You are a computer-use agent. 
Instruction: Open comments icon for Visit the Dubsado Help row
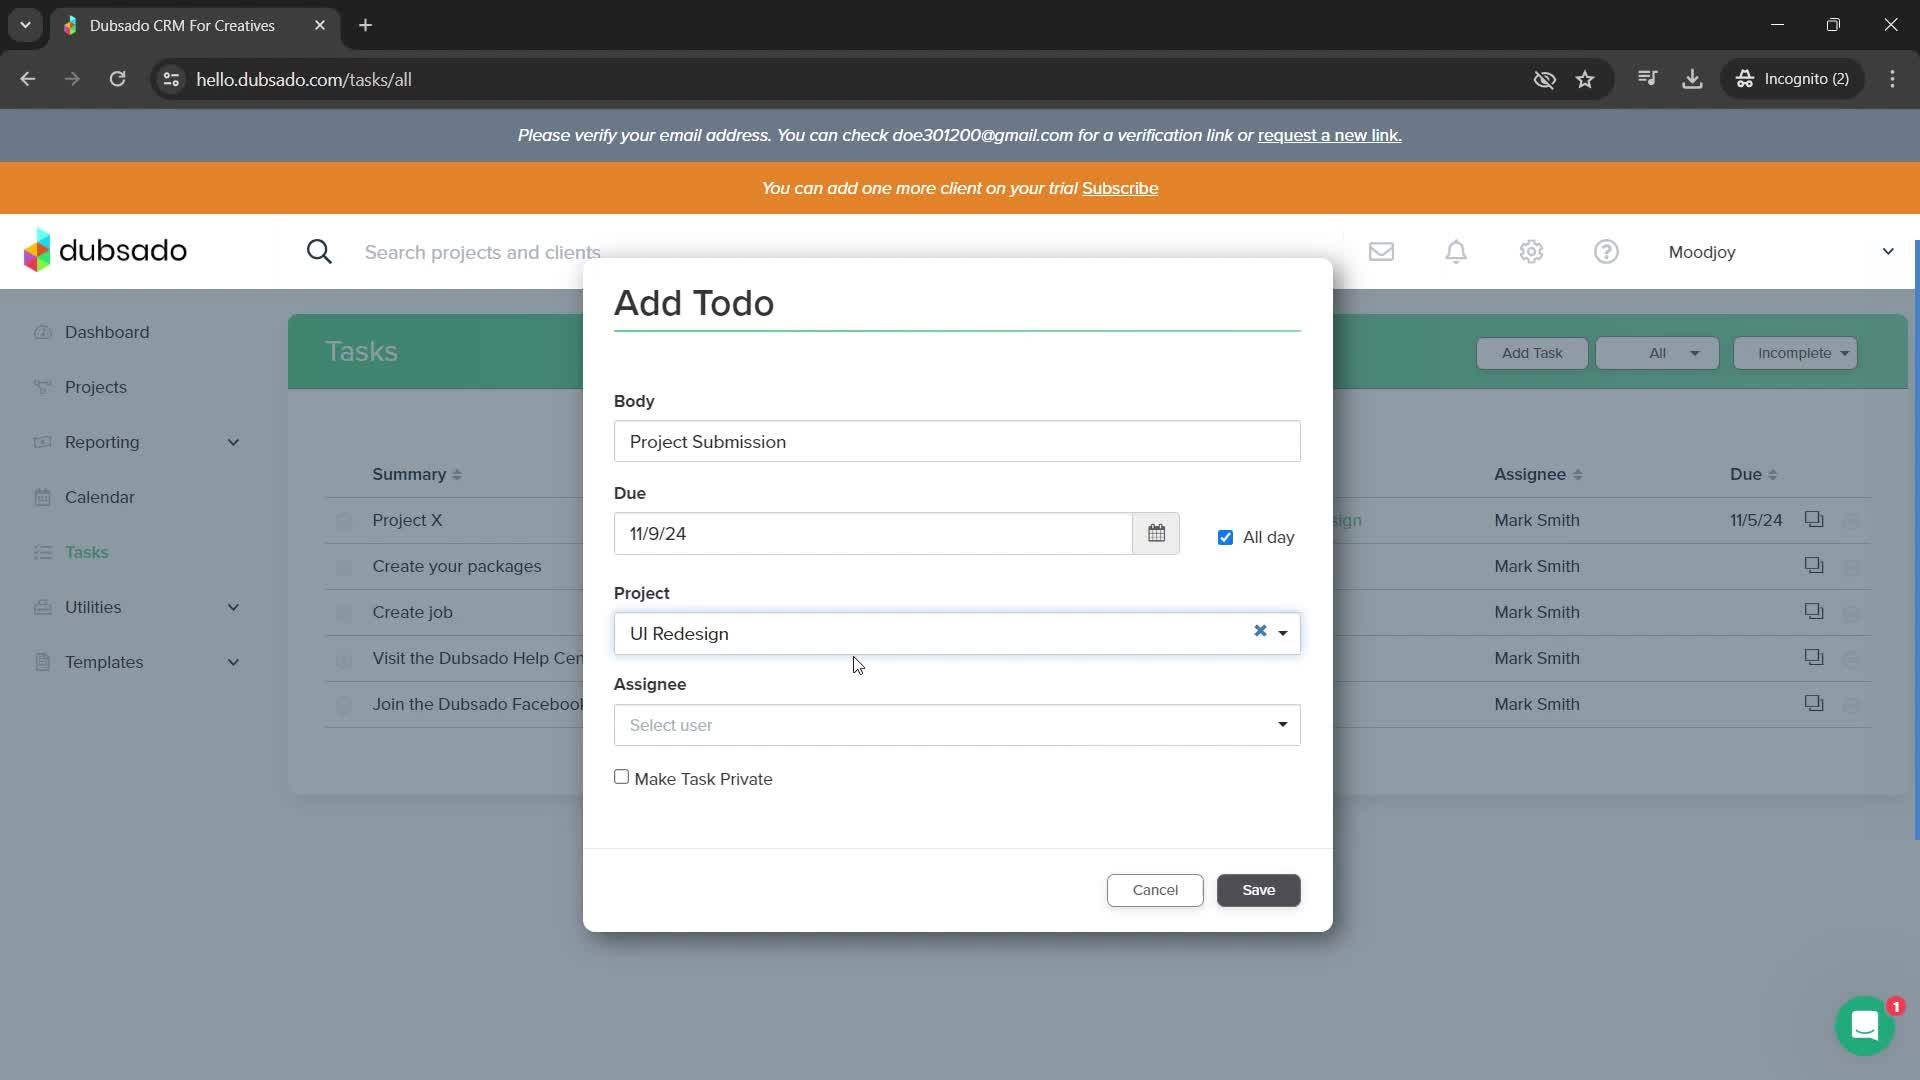click(x=1814, y=657)
